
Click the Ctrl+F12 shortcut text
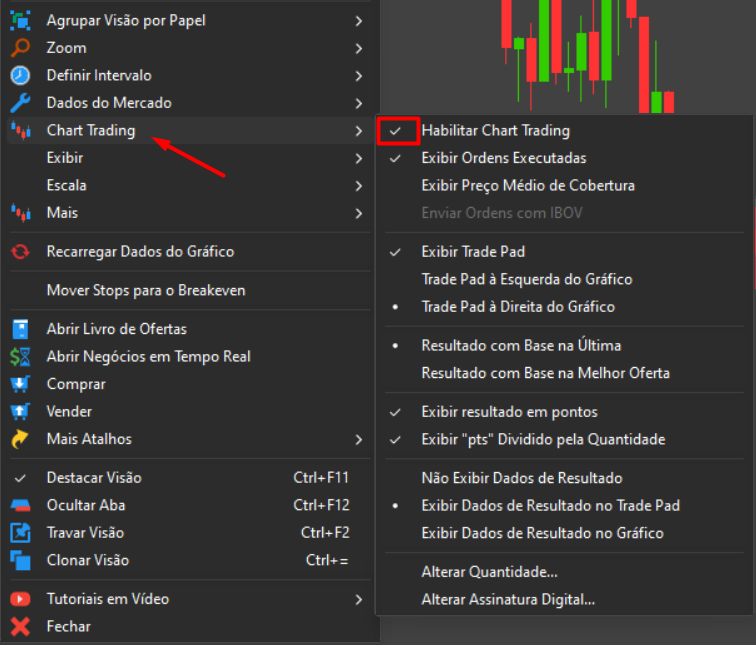tap(321, 505)
